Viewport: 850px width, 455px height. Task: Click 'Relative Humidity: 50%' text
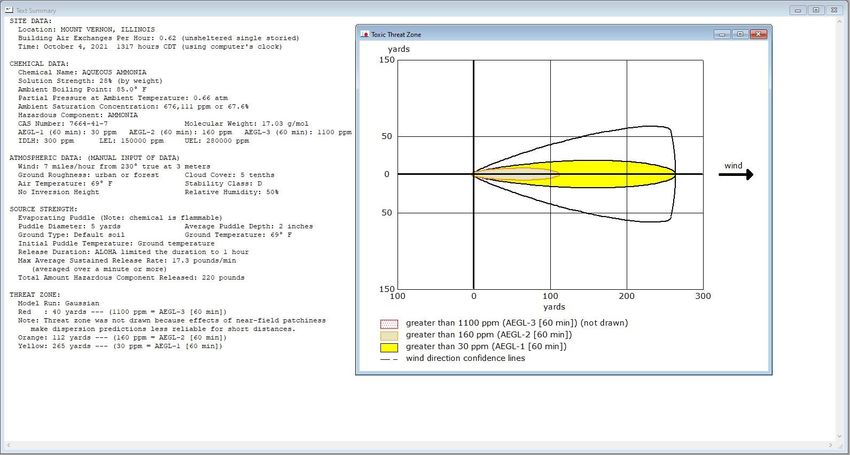click(x=231, y=192)
